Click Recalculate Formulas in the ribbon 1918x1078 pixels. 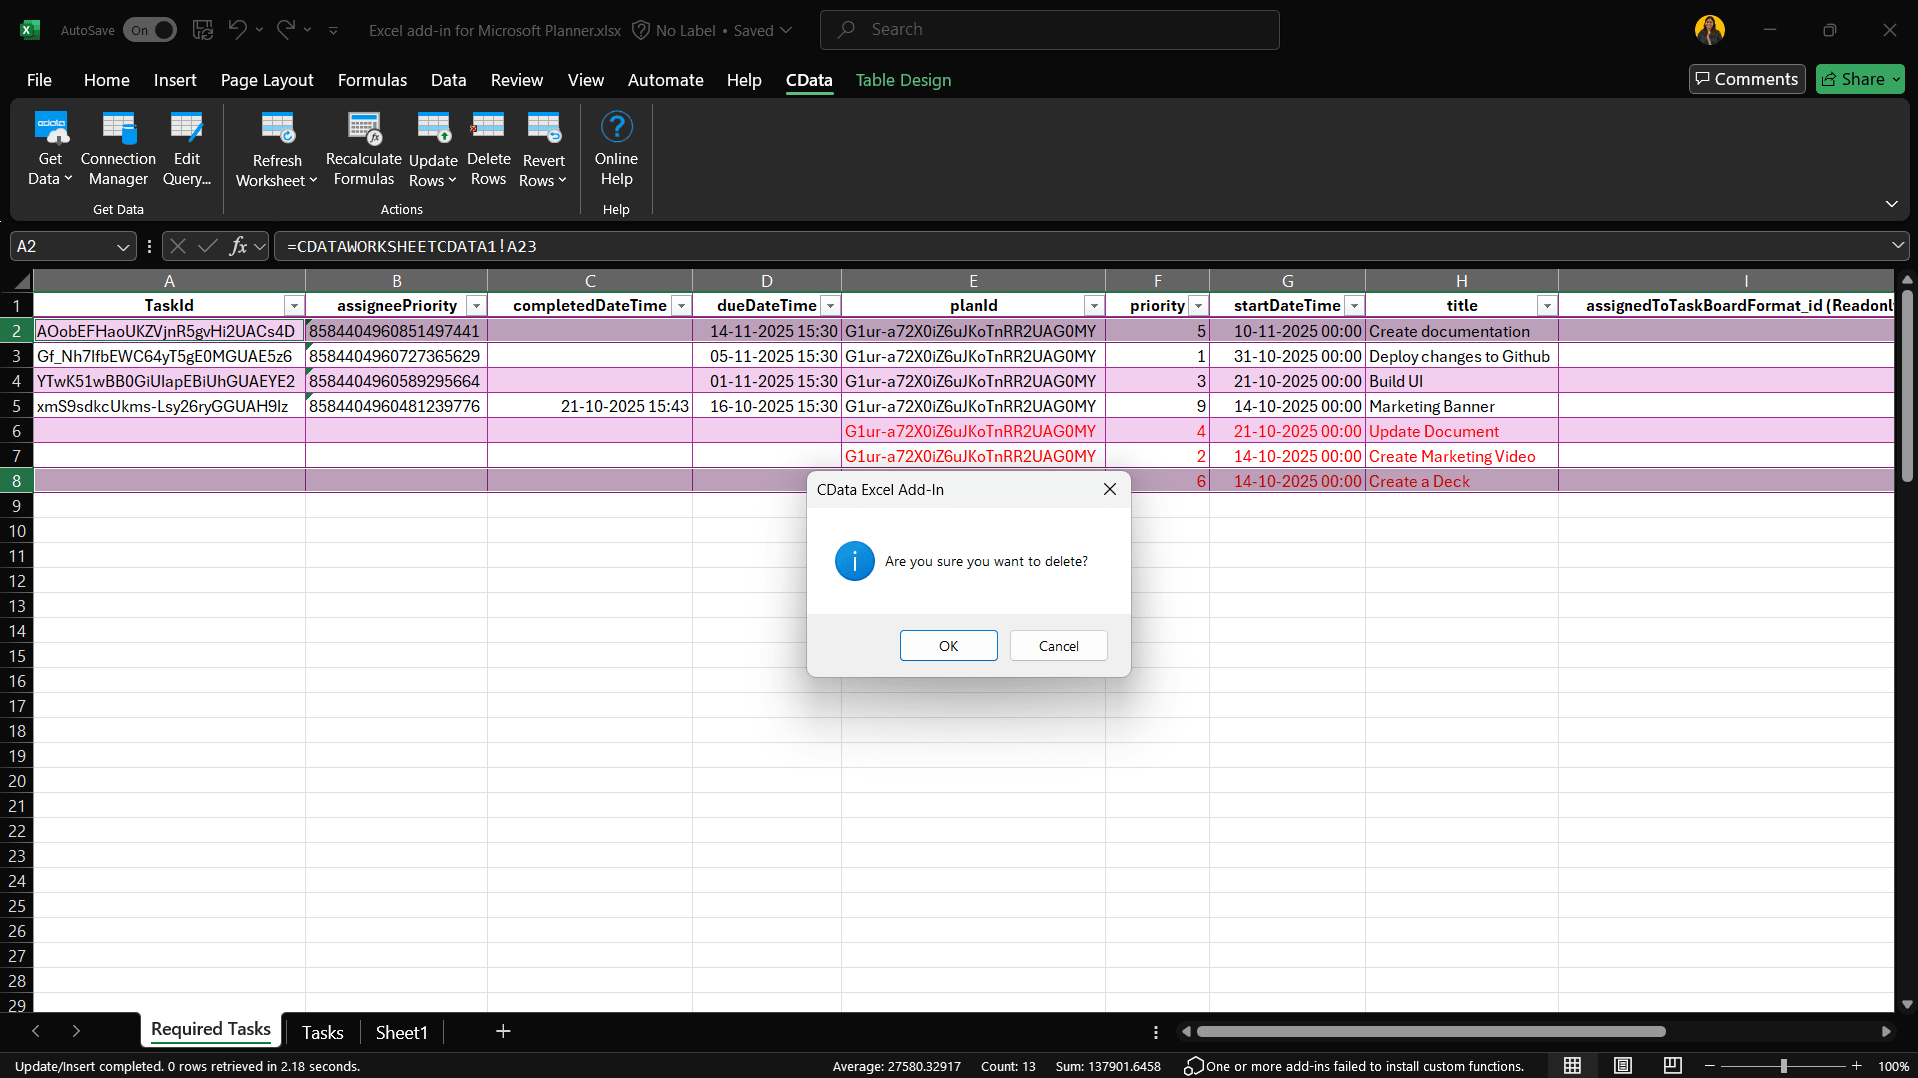(363, 128)
